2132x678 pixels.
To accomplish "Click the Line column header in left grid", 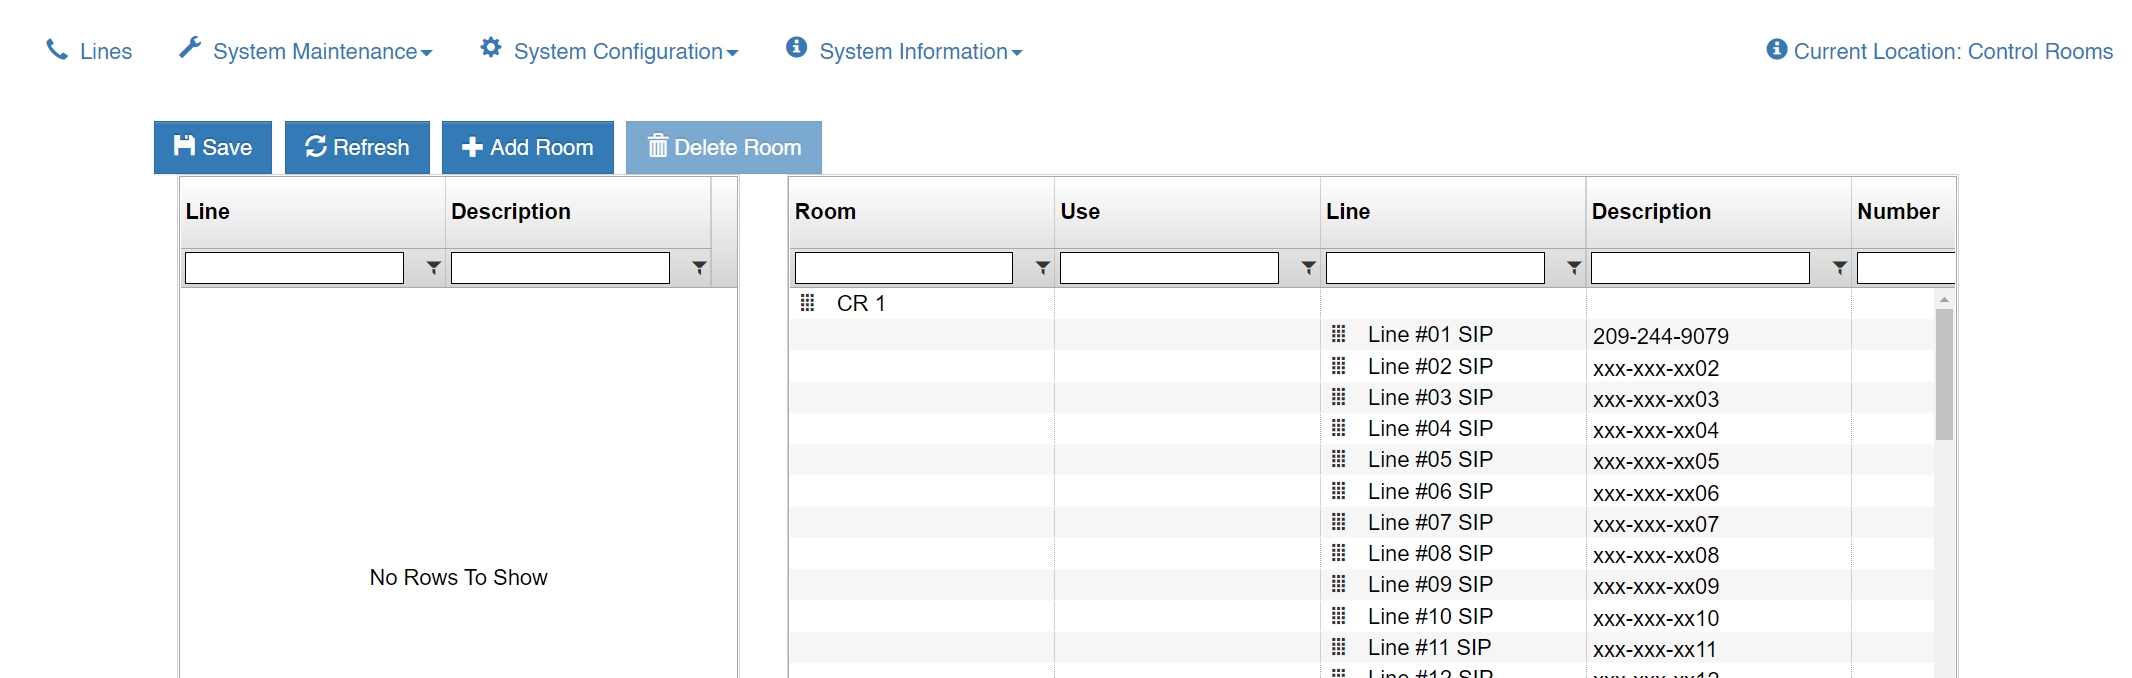I will [312, 212].
